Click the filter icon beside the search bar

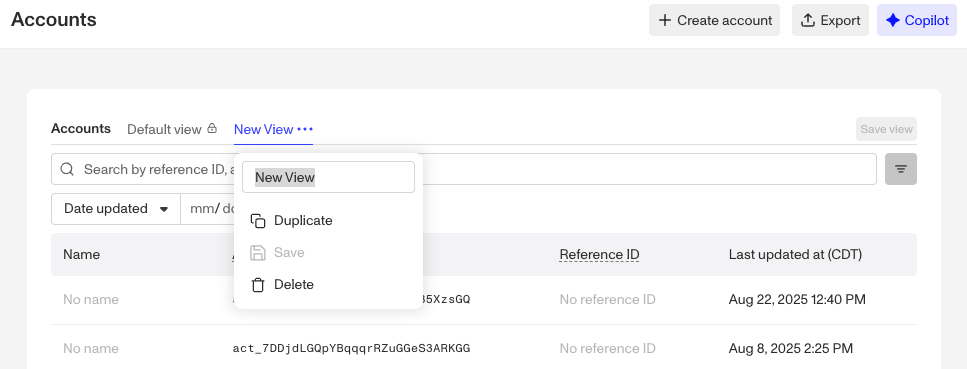pyautogui.click(x=900, y=169)
